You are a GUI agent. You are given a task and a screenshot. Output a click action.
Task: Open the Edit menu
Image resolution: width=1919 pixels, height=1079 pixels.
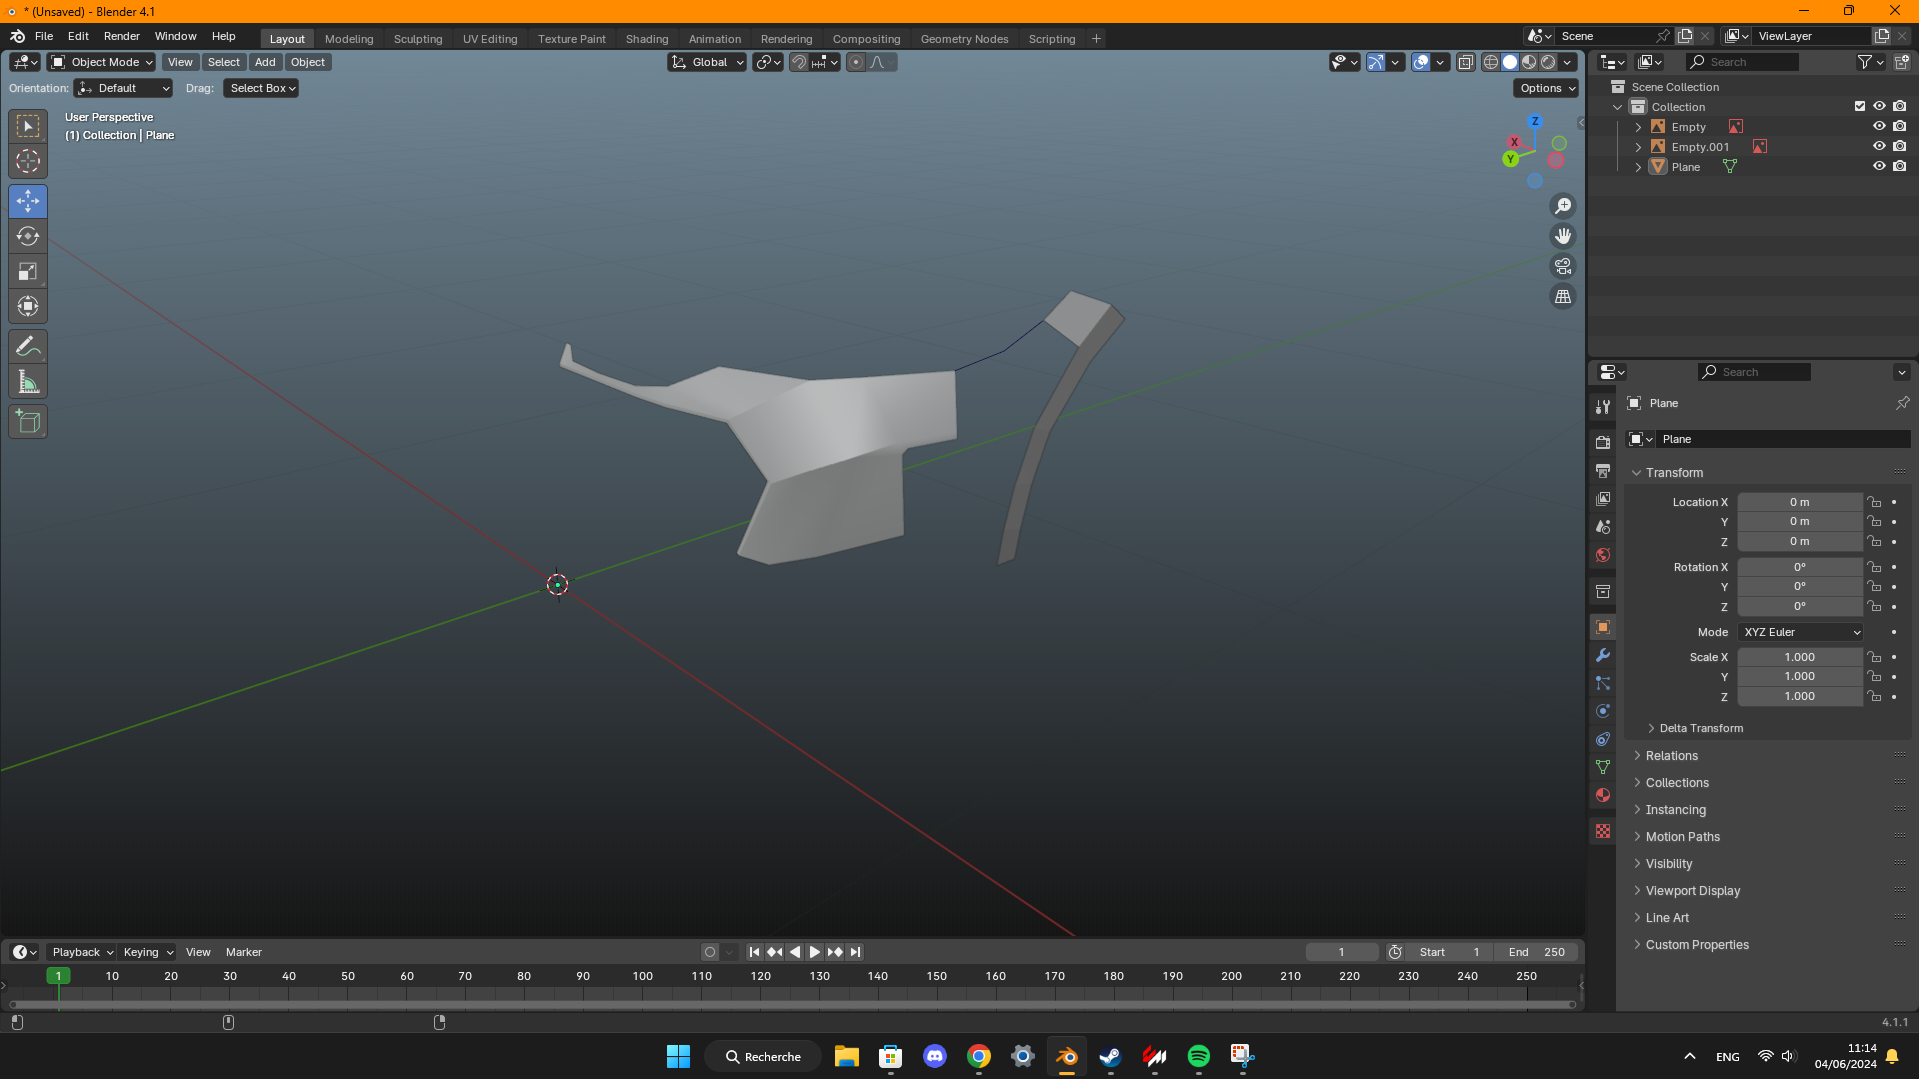click(78, 36)
